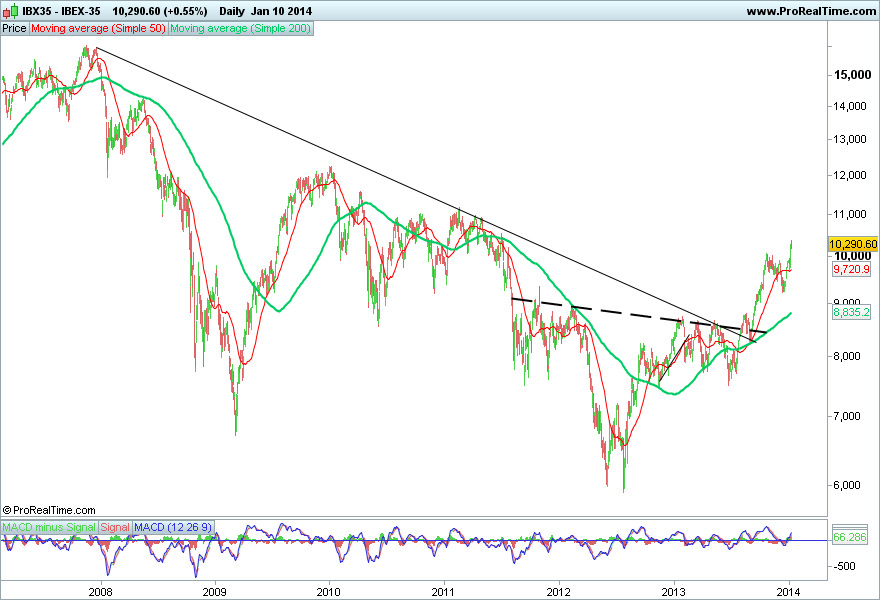
Task: Open the MACD (12 26 9) legend label
Action: [x=173, y=528]
